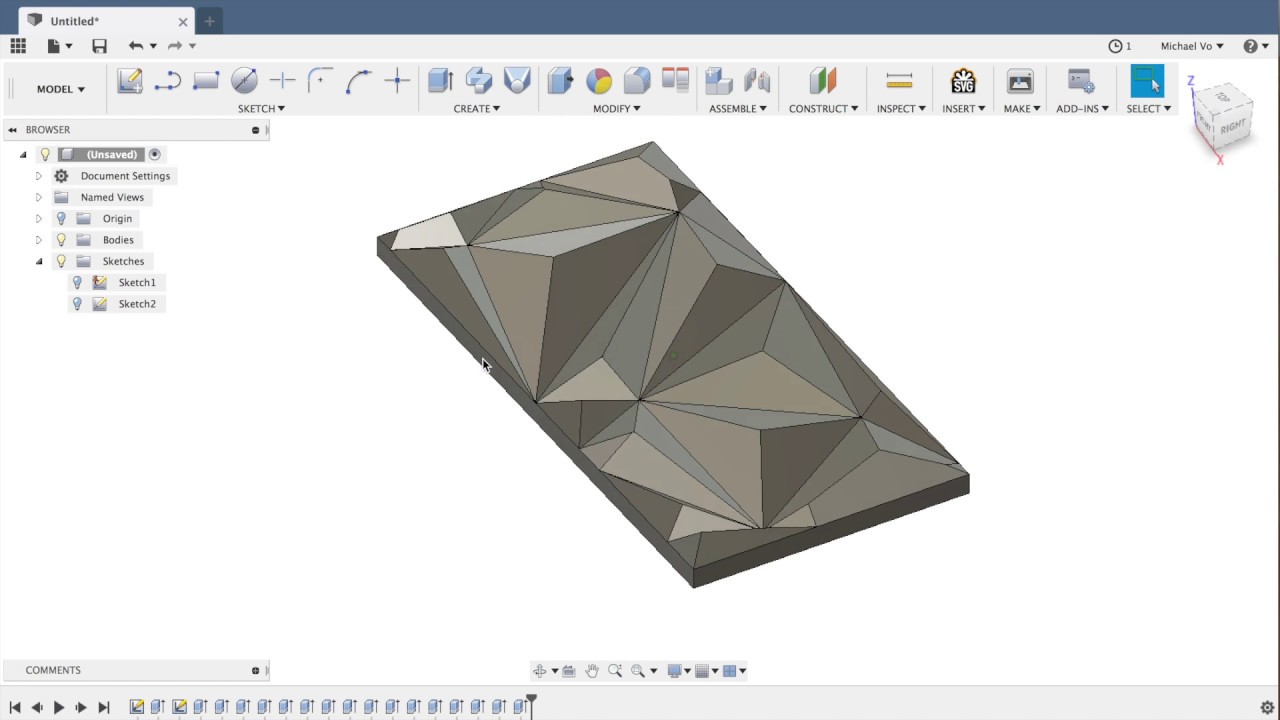Toggle root component visibility bulb

tap(45, 154)
